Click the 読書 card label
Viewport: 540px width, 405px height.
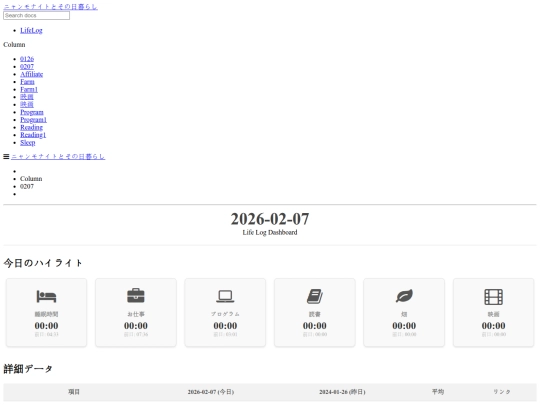coord(315,314)
